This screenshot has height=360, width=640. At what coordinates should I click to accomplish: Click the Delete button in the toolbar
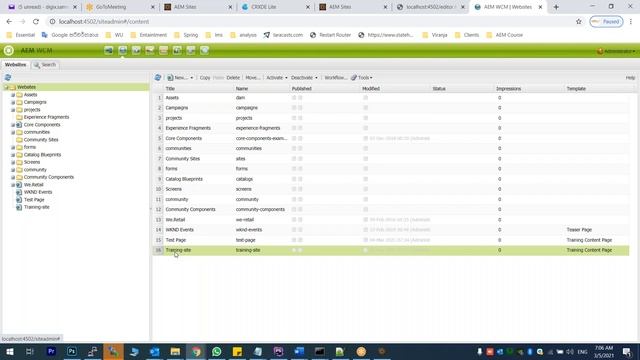tap(233, 78)
